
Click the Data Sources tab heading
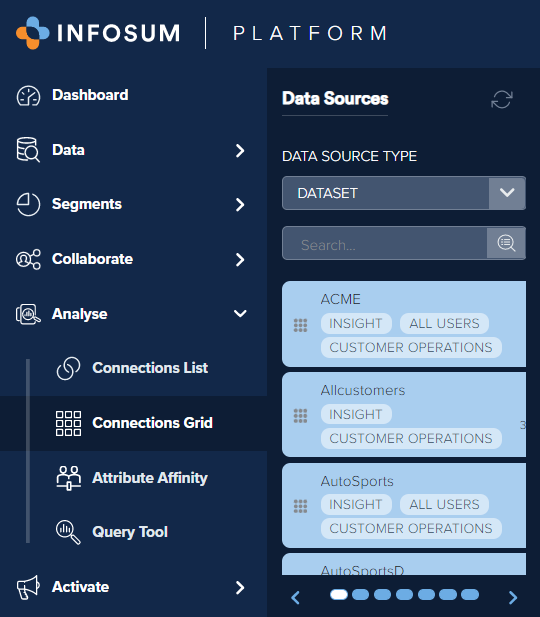pyautogui.click(x=335, y=98)
